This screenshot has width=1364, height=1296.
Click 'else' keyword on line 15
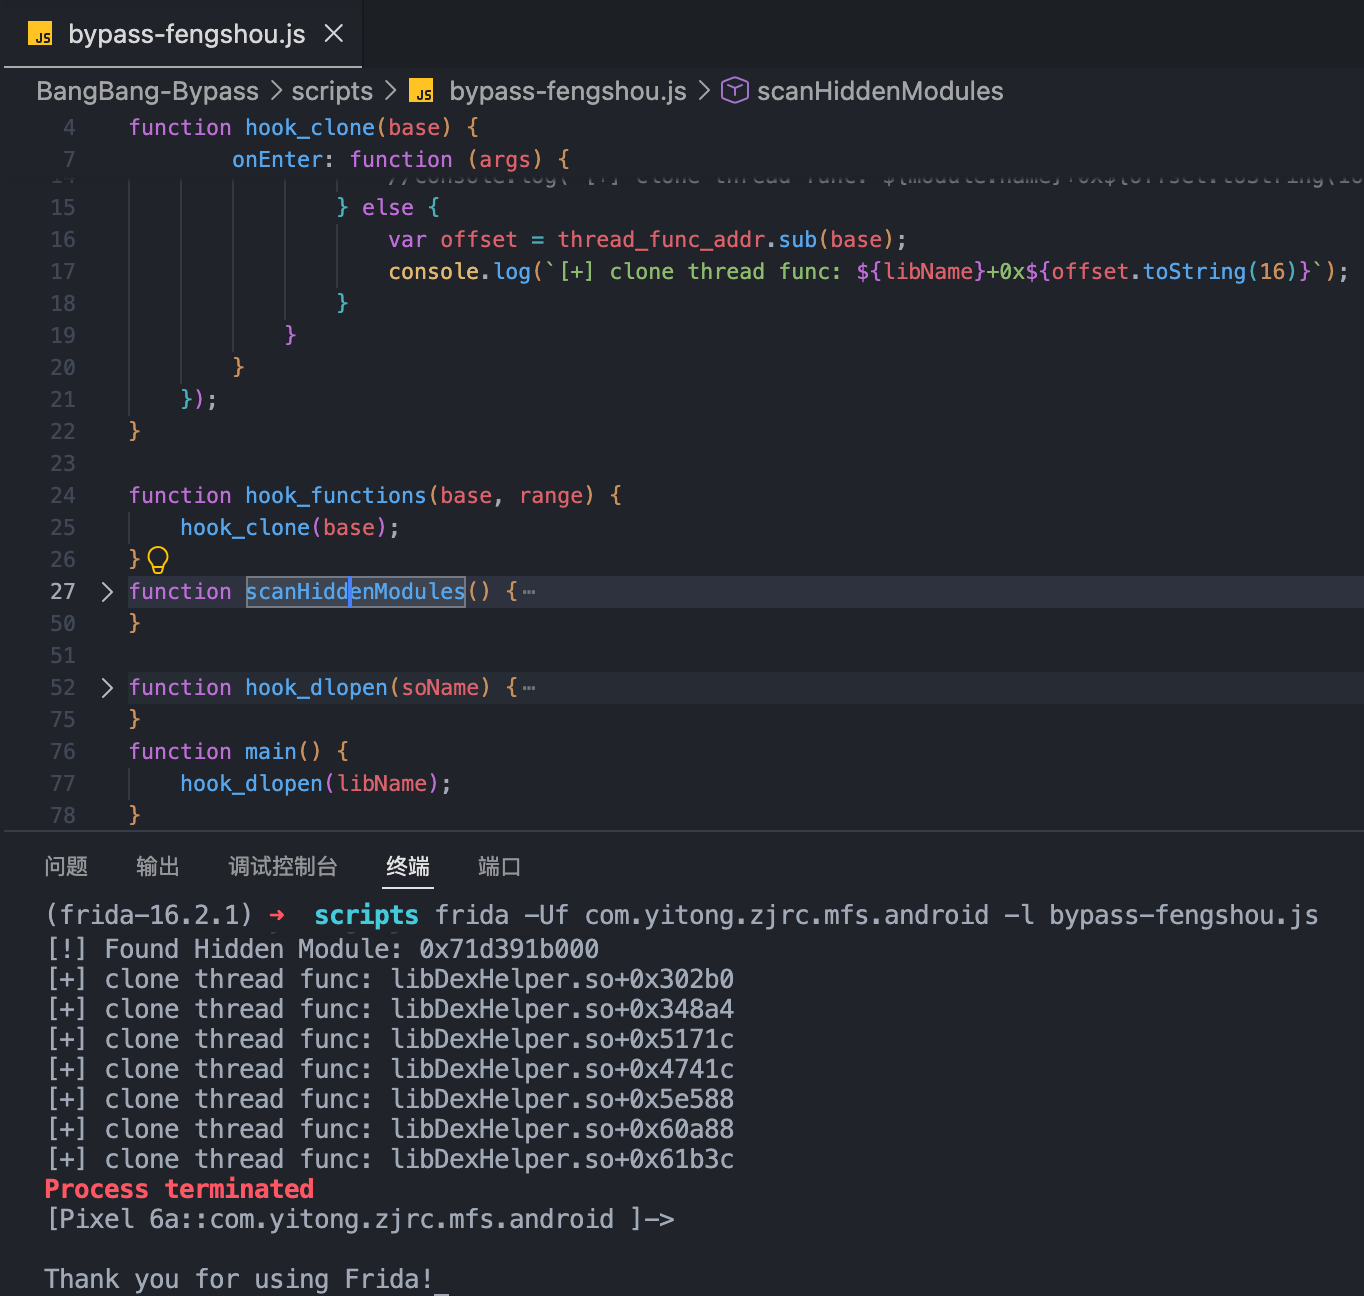(x=388, y=208)
